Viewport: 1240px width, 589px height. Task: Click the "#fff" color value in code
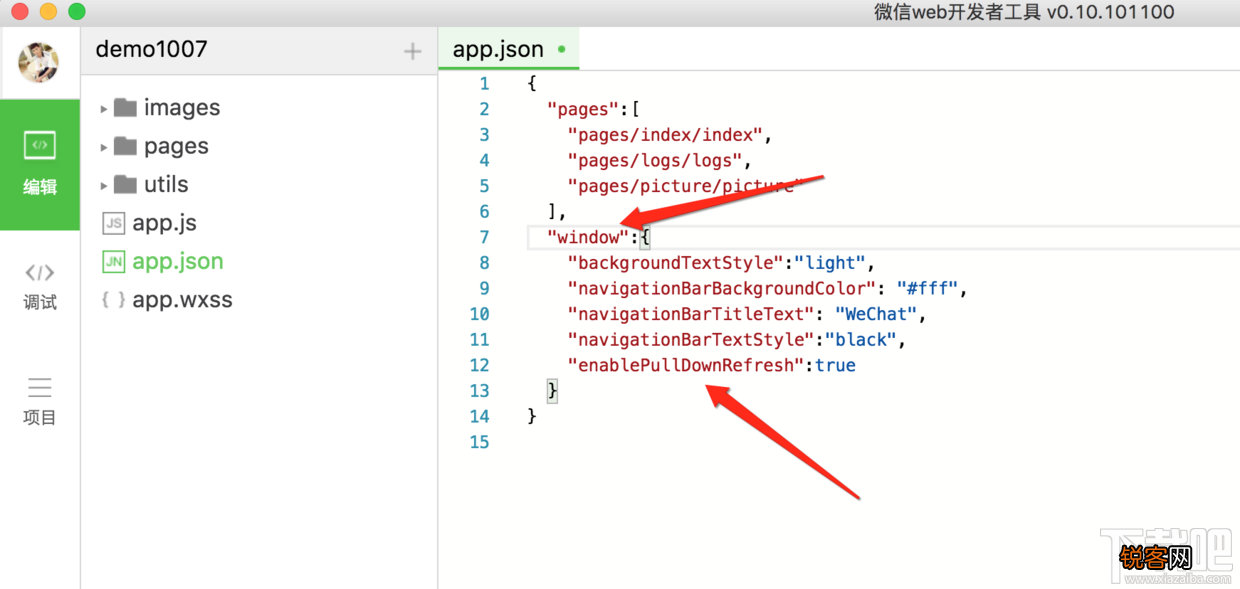pyautogui.click(x=927, y=289)
